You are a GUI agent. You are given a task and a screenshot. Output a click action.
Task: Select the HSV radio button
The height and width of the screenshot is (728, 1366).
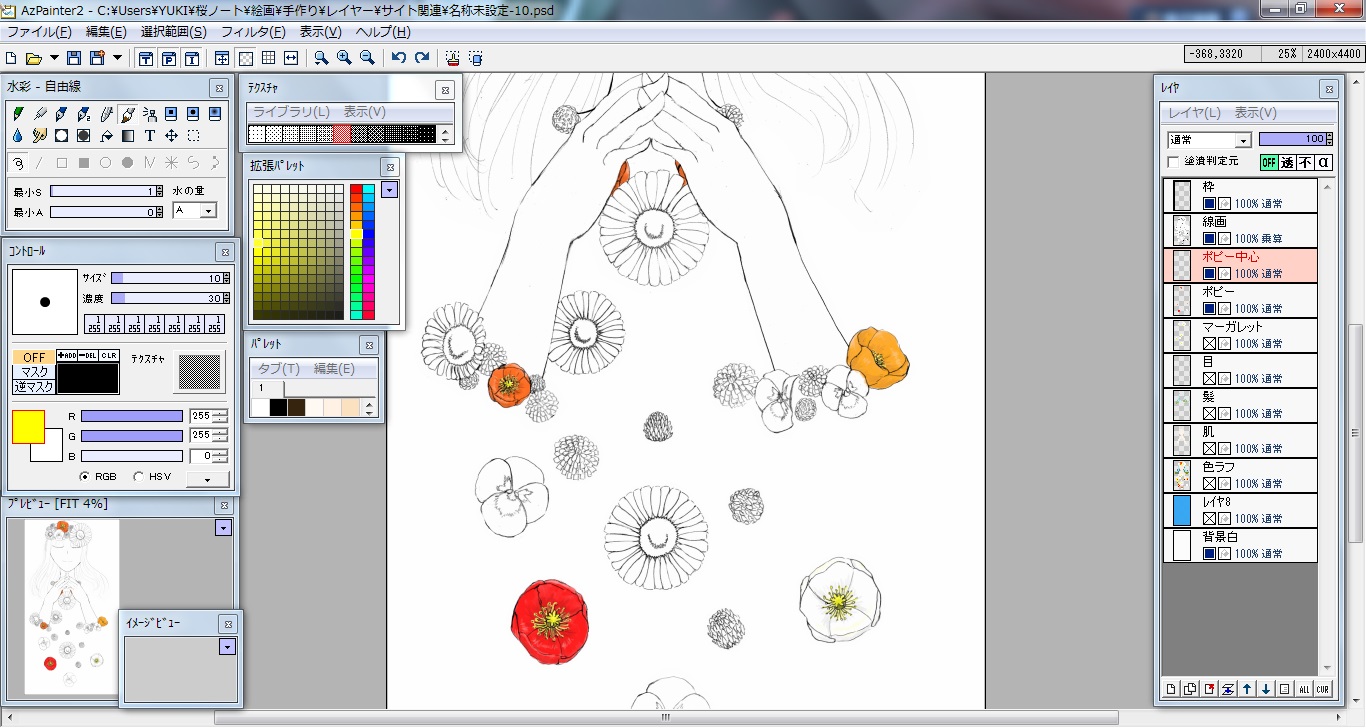pyautogui.click(x=138, y=477)
